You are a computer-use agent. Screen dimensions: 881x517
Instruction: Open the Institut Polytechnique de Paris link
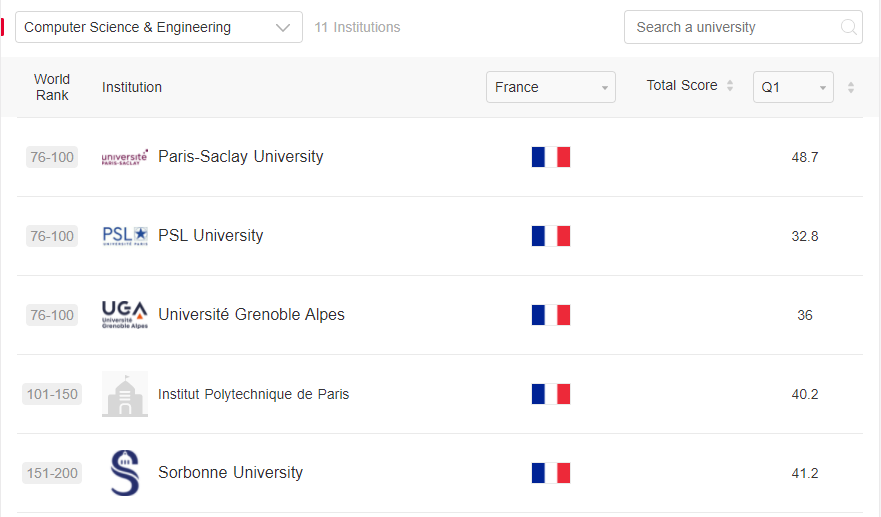click(x=253, y=394)
